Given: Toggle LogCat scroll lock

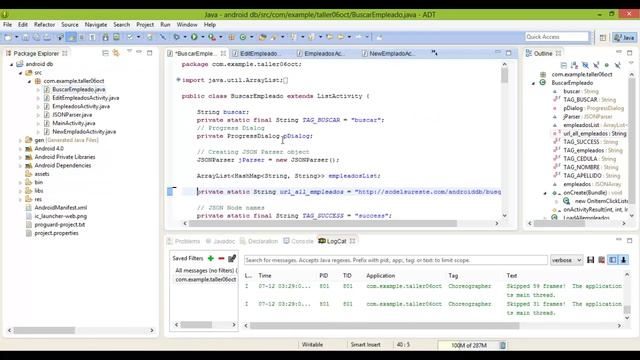Looking at the screenshot, I should tap(624, 260).
